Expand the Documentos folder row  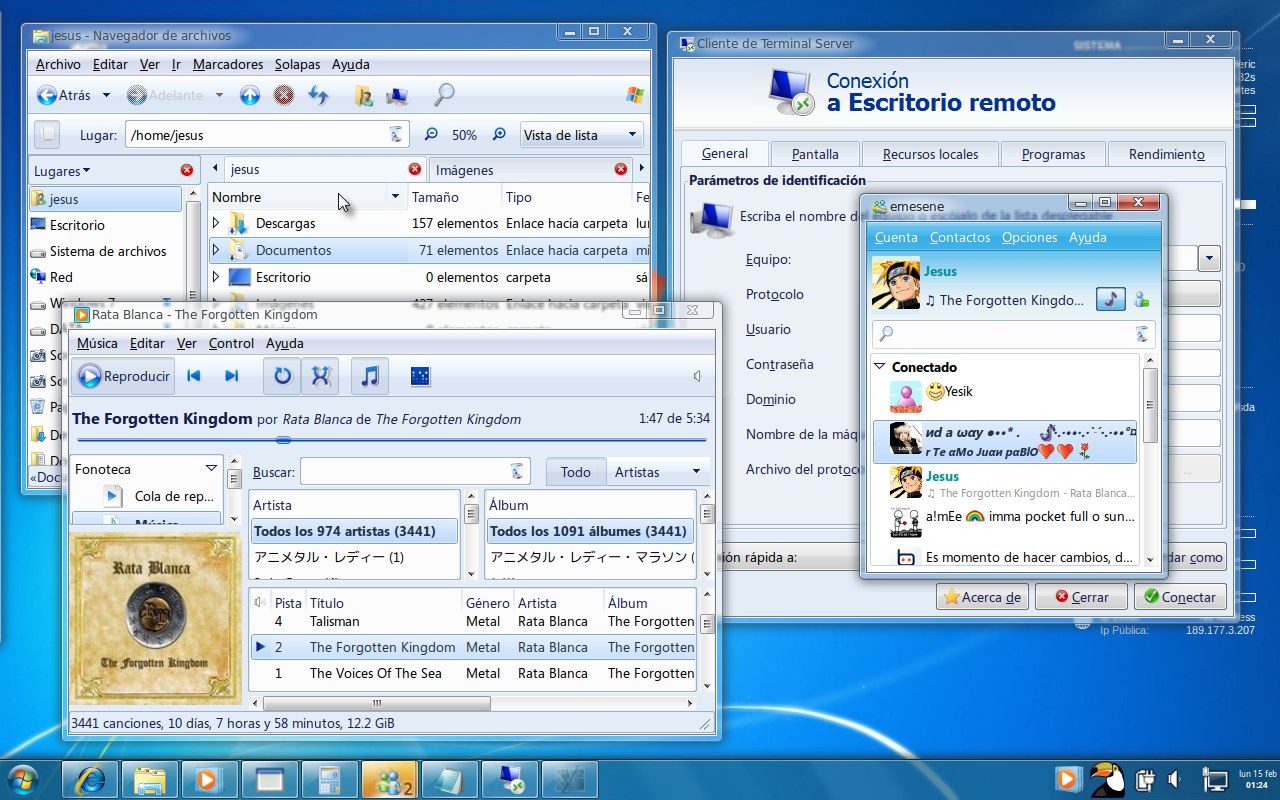(x=216, y=250)
